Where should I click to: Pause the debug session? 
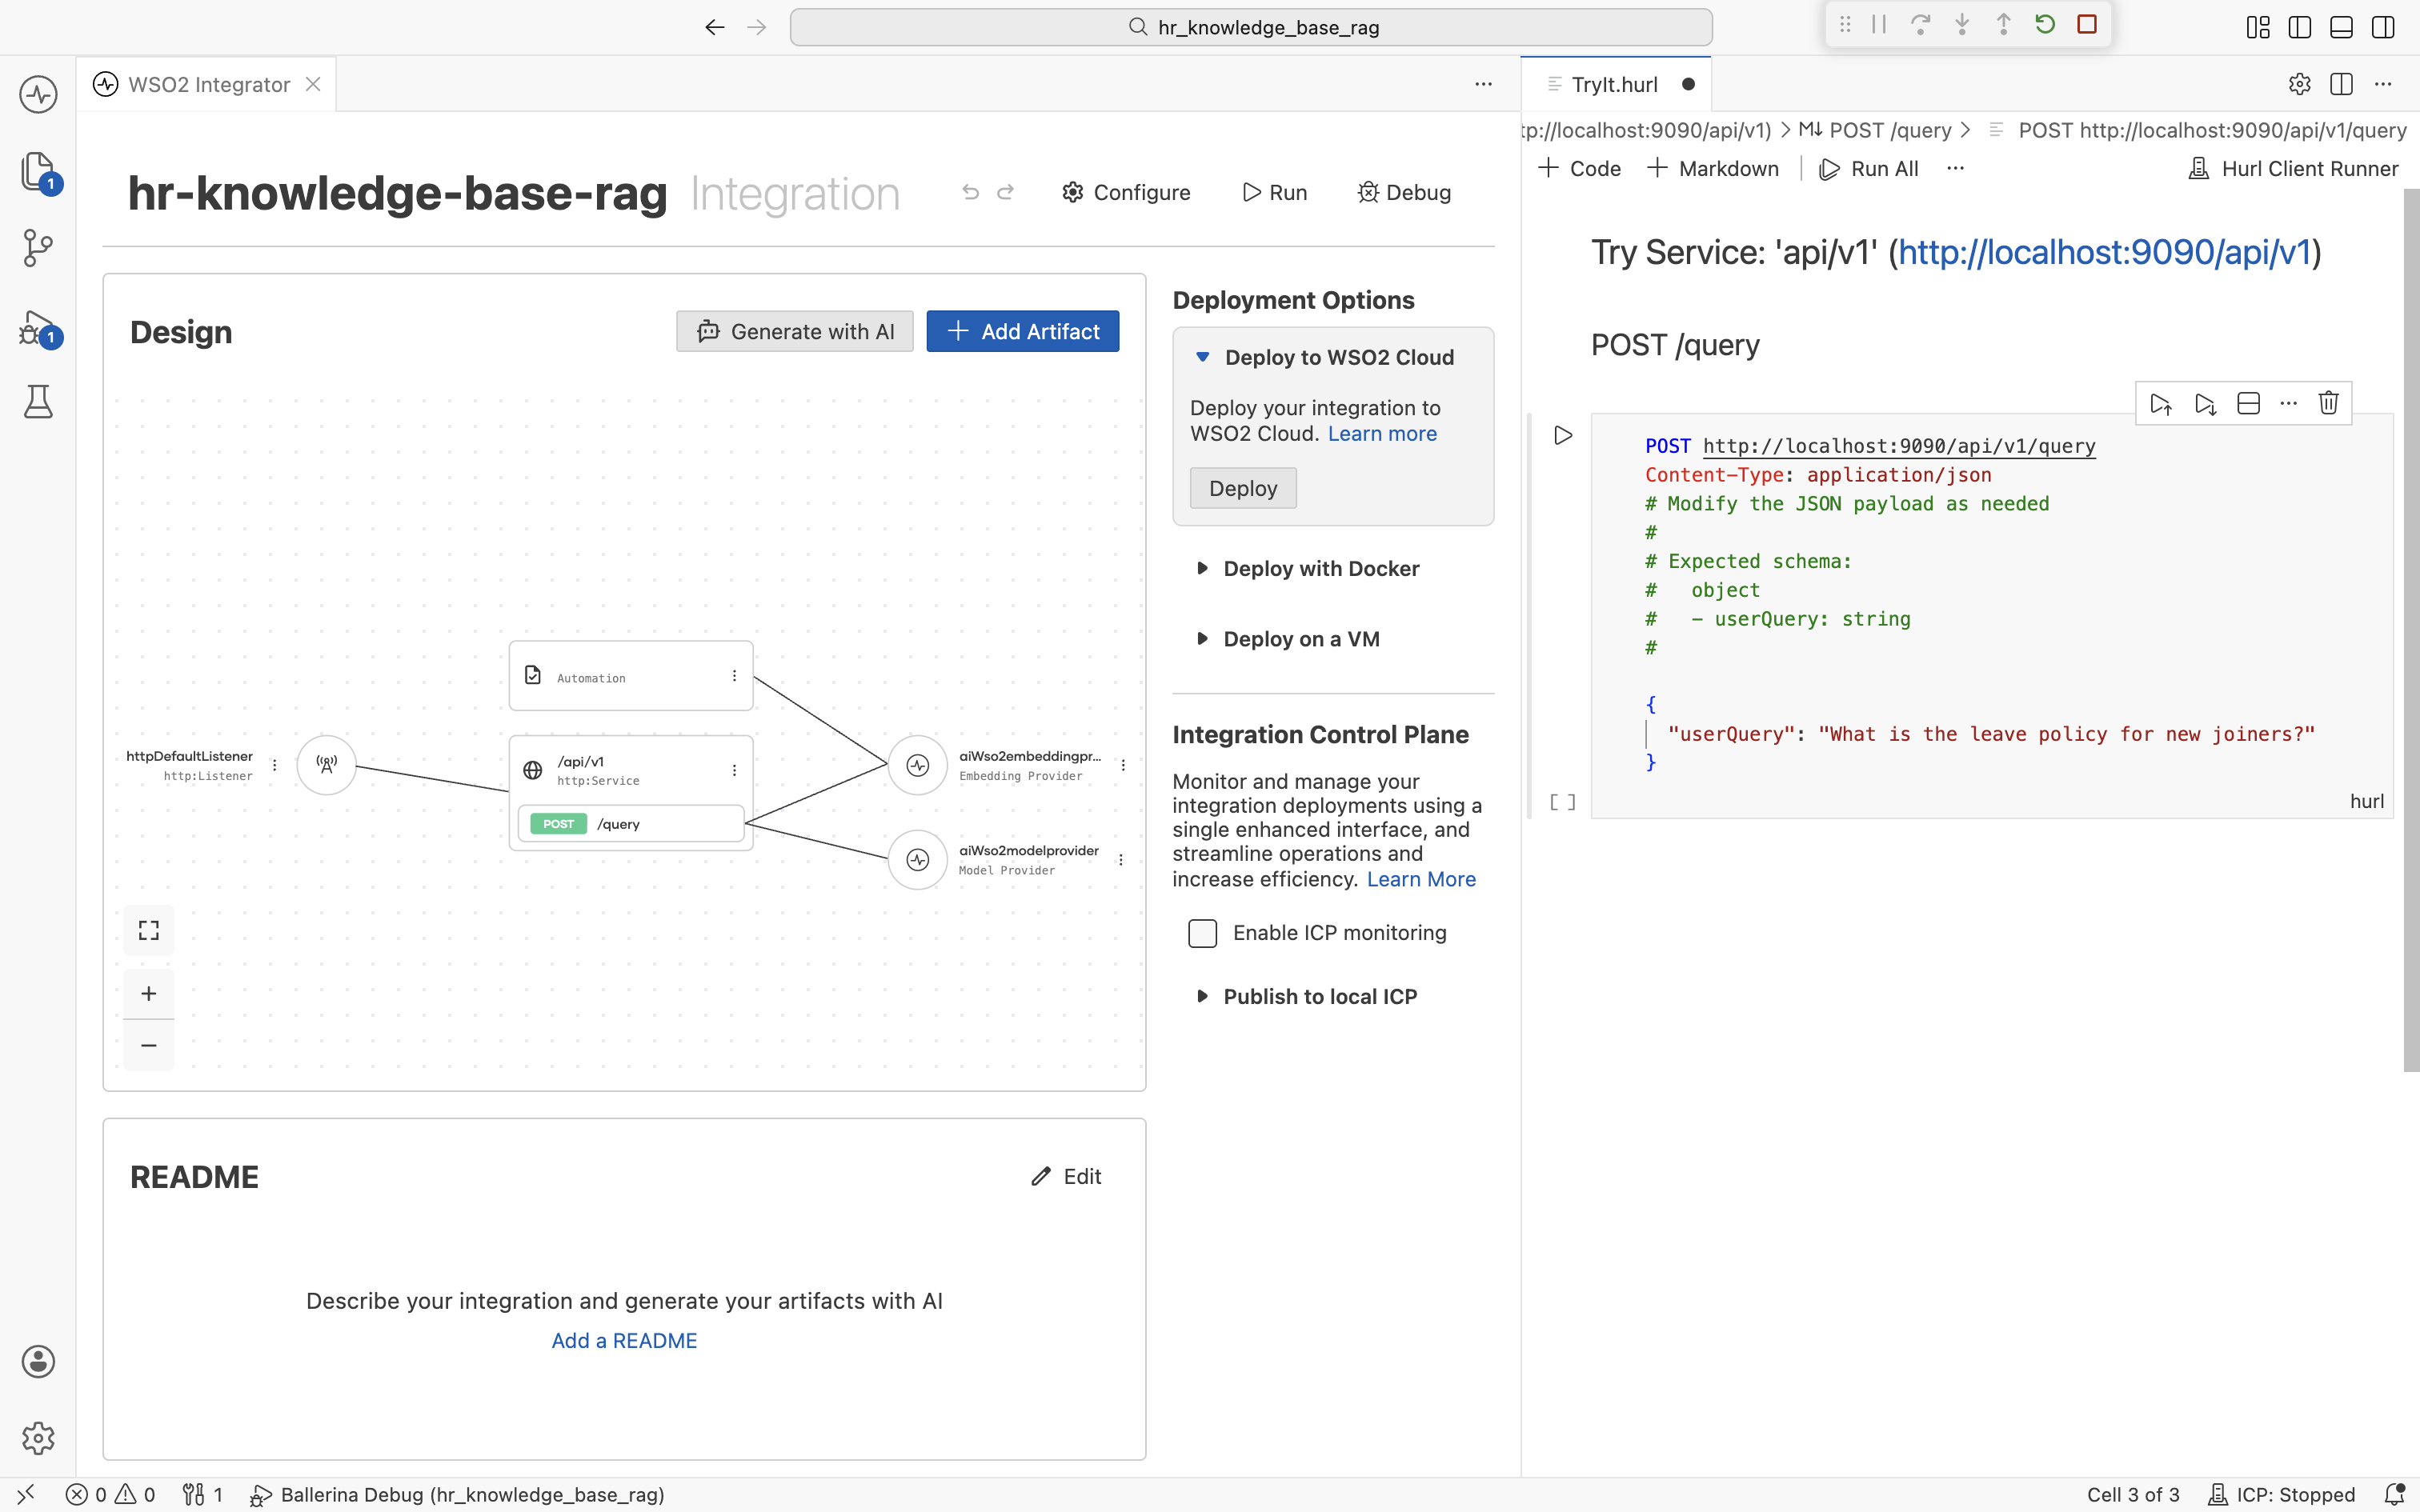tap(1879, 25)
